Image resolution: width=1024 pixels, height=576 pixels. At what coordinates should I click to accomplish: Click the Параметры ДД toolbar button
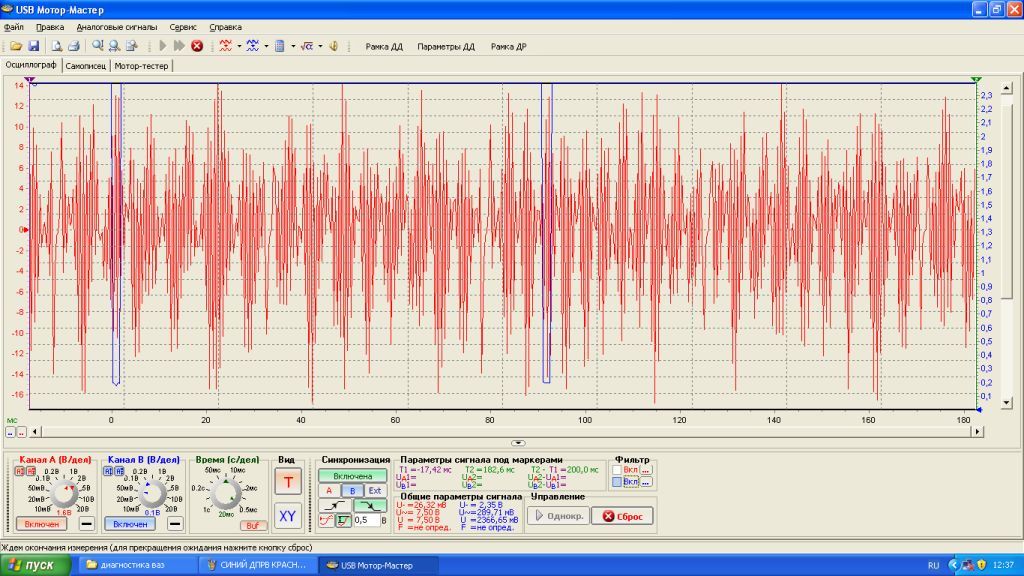pyautogui.click(x=446, y=46)
